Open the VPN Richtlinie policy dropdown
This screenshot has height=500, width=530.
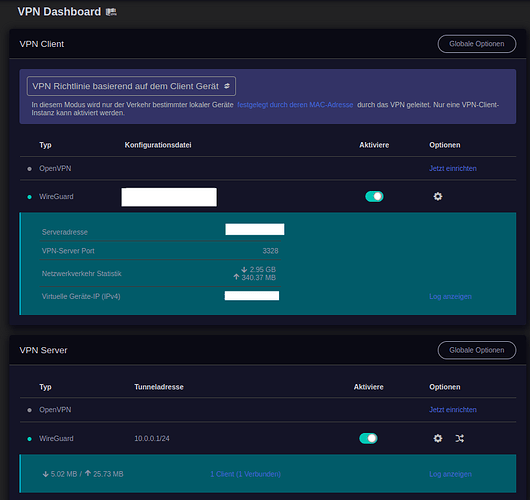131,86
